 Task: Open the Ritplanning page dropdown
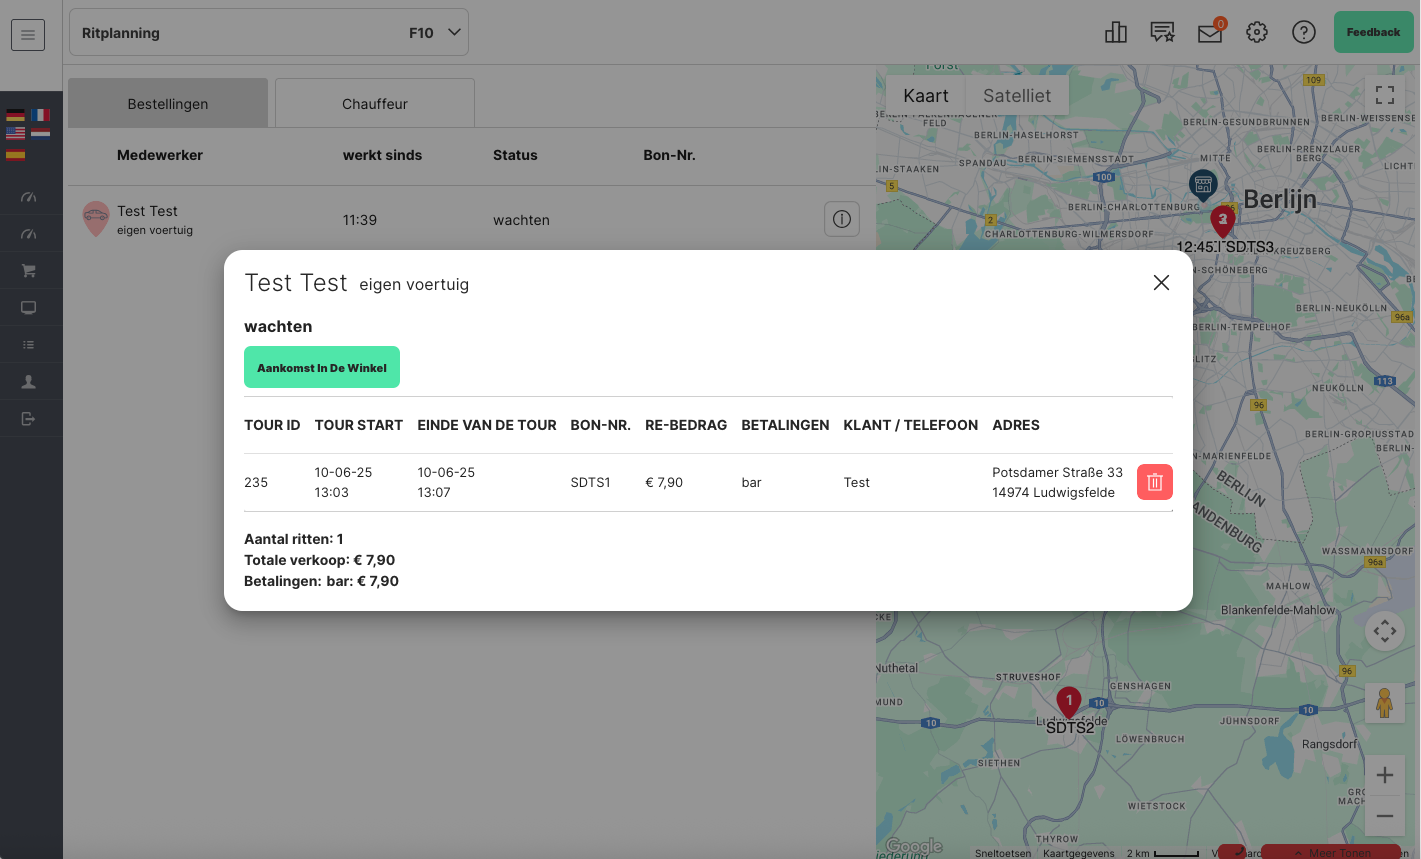point(269,33)
